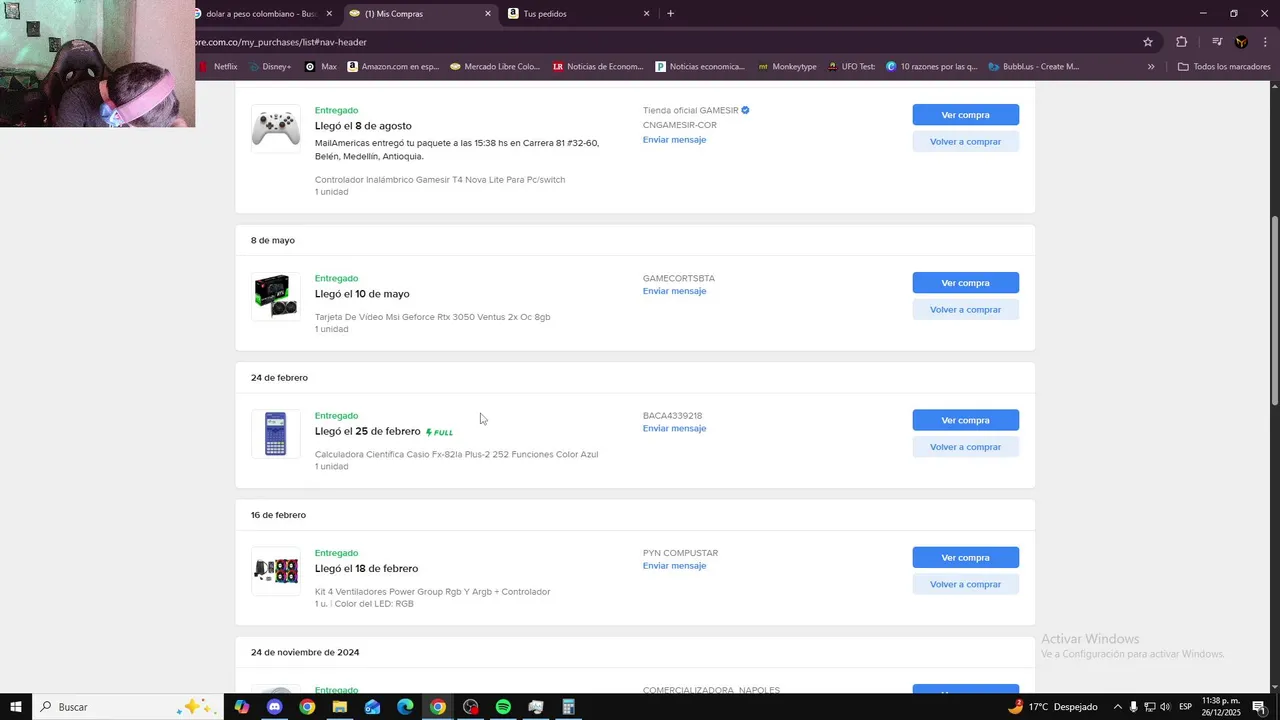Switch to the dolar a peso colombiano tab
Image resolution: width=1280 pixels, height=720 pixels.
[x=262, y=14]
